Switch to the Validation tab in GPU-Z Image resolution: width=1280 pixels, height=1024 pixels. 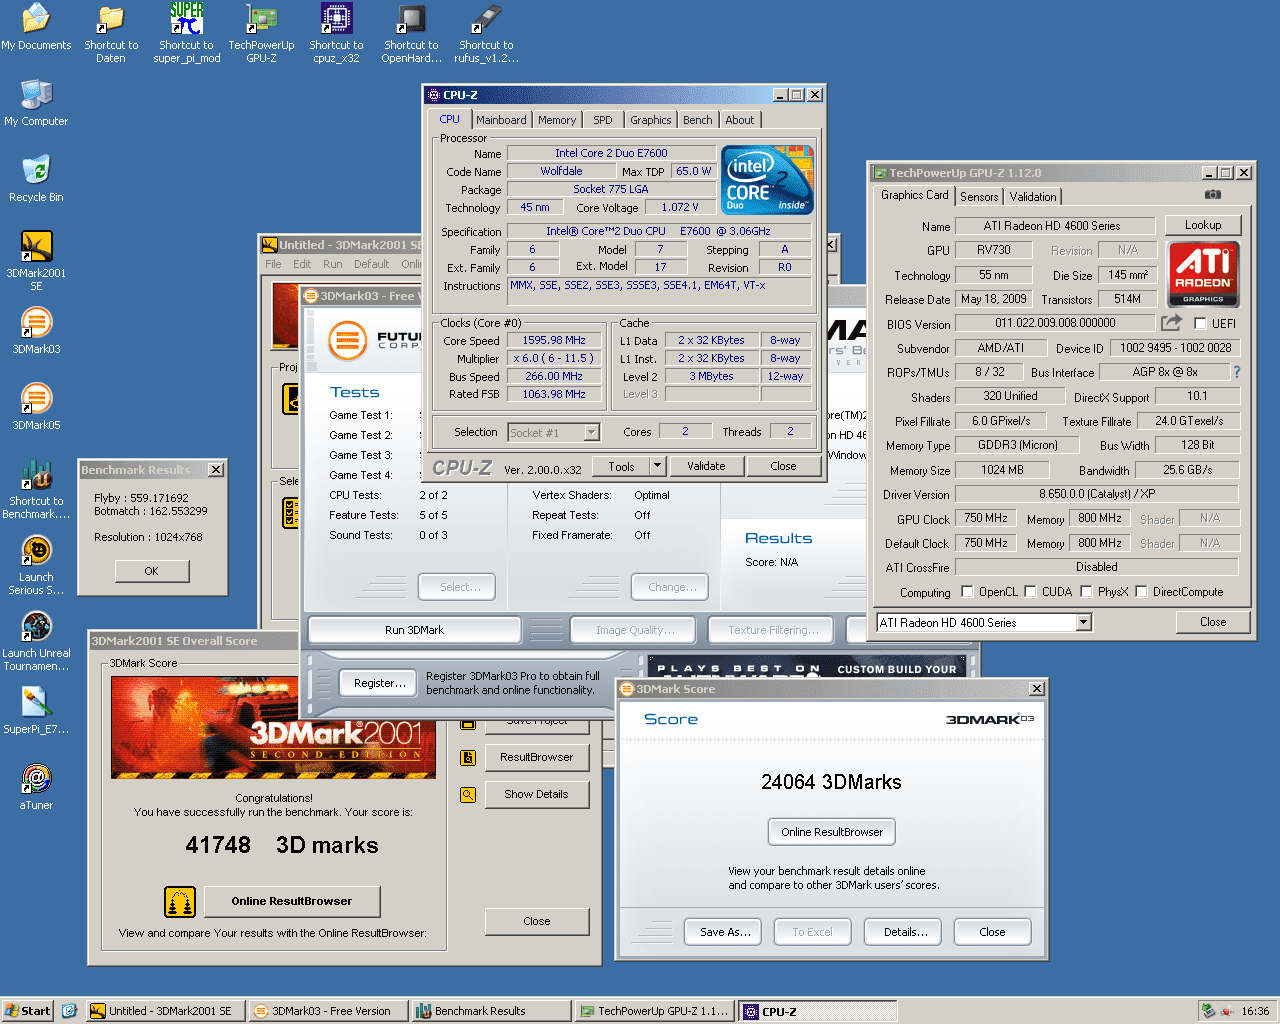coord(1033,197)
